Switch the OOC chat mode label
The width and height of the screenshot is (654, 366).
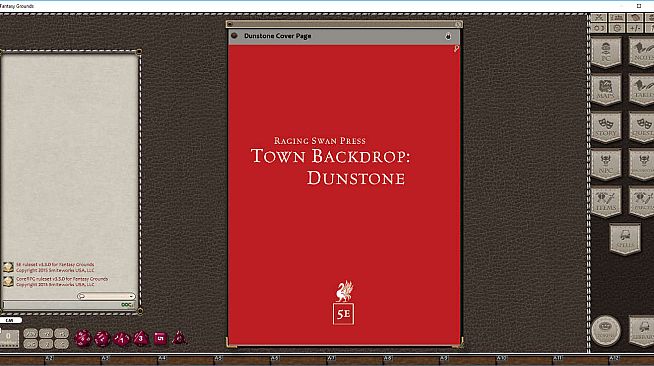126,305
